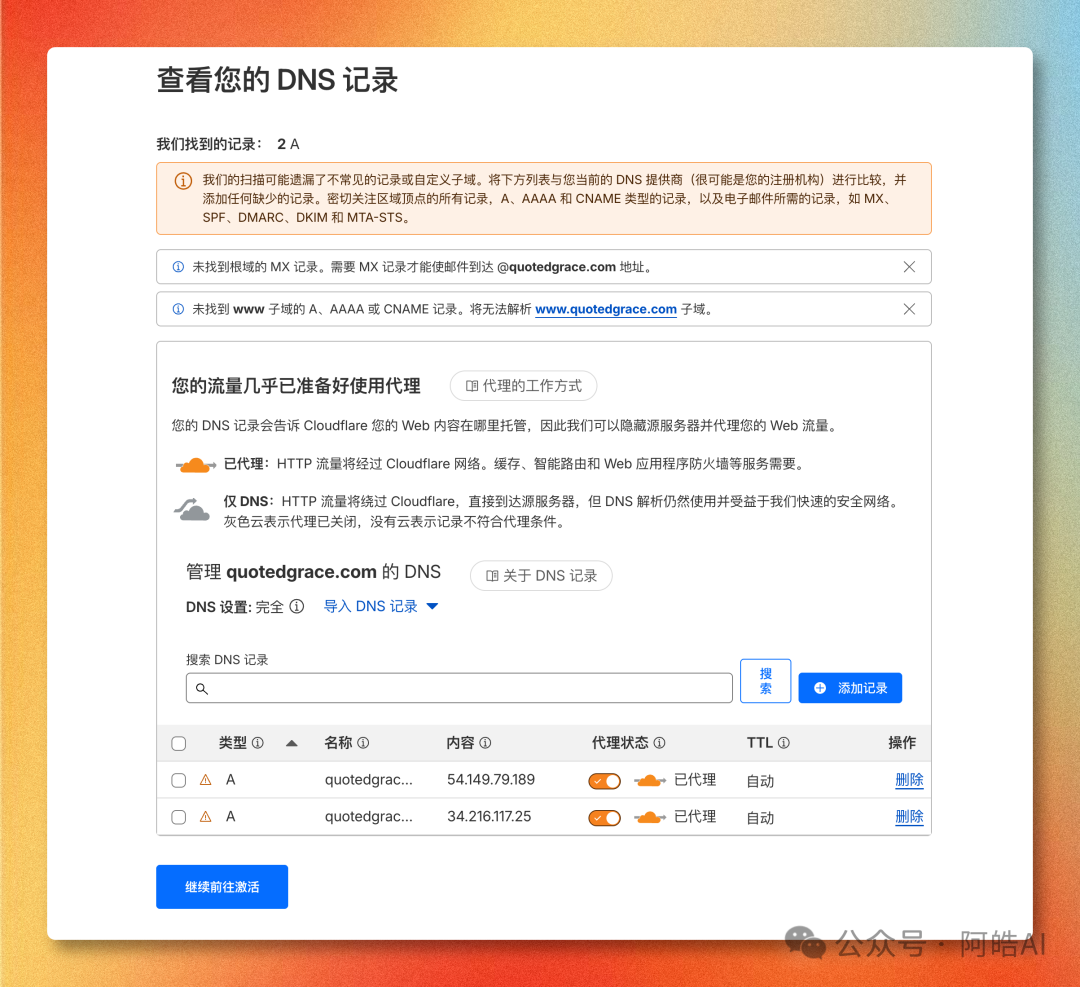1080x987 pixels.
Task: Click the info icon in MX record notice
Action: pos(178,267)
